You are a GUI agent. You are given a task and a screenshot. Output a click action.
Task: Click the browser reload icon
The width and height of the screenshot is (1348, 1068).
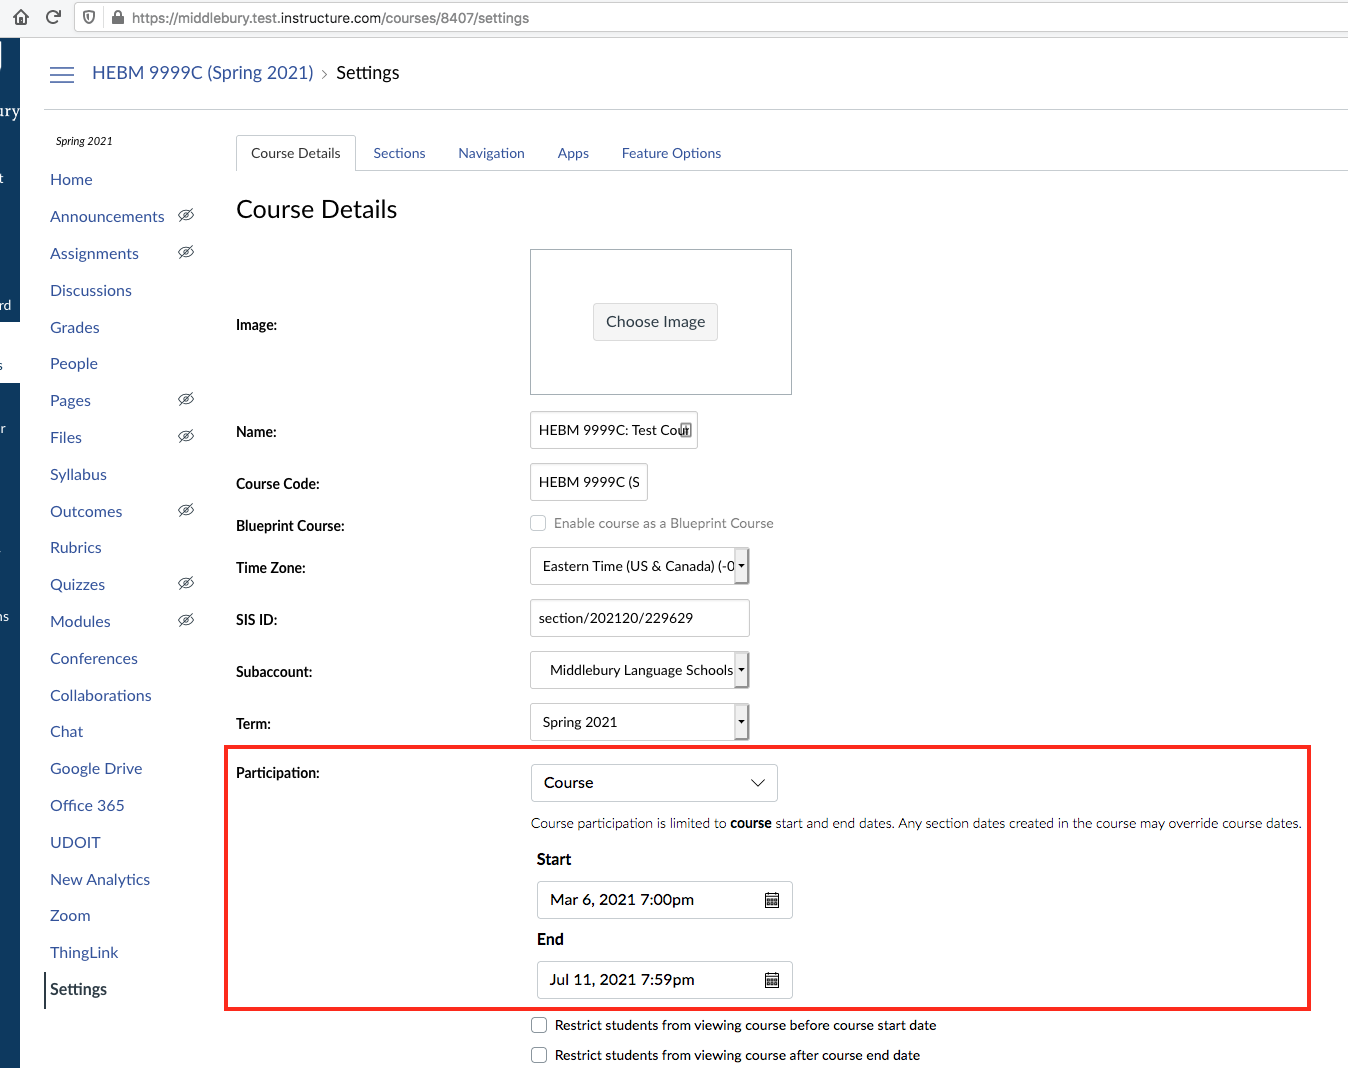tap(54, 17)
